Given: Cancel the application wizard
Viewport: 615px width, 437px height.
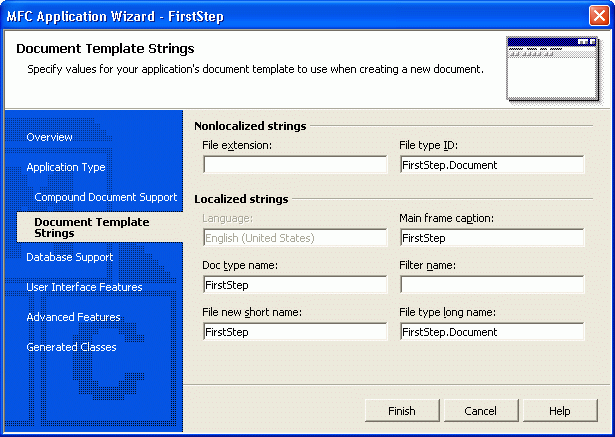Looking at the screenshot, I should 480,411.
